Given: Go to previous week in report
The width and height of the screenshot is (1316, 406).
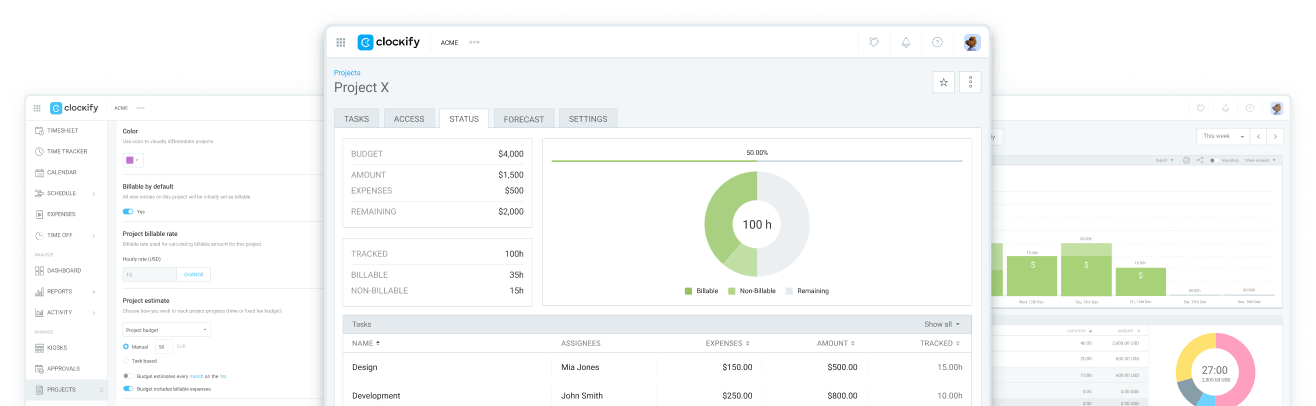Looking at the screenshot, I should 1259,135.
